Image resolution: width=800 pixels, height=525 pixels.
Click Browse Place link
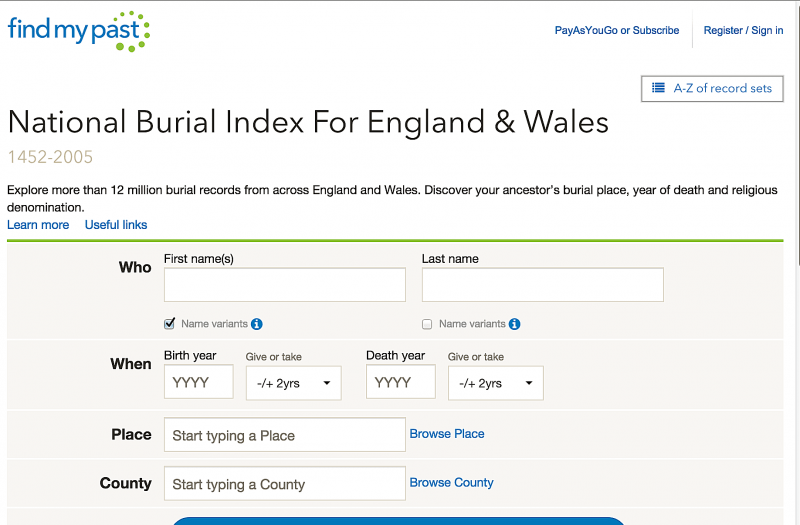[x=447, y=434]
